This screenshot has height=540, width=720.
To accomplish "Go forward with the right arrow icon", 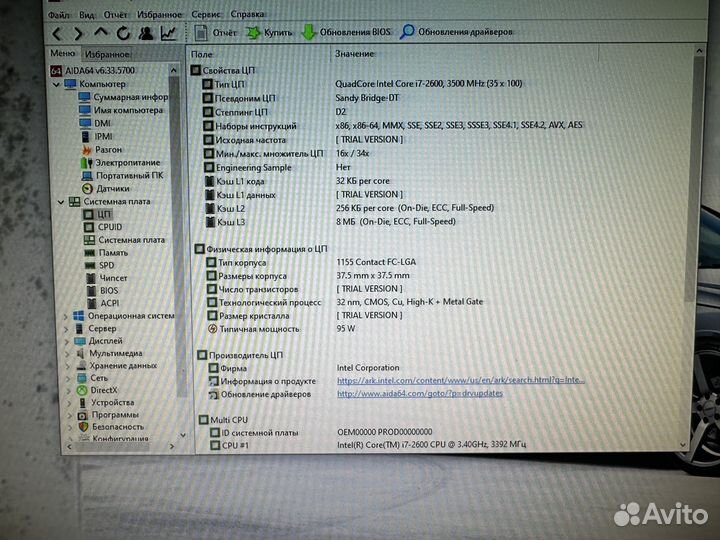I will (x=79, y=34).
